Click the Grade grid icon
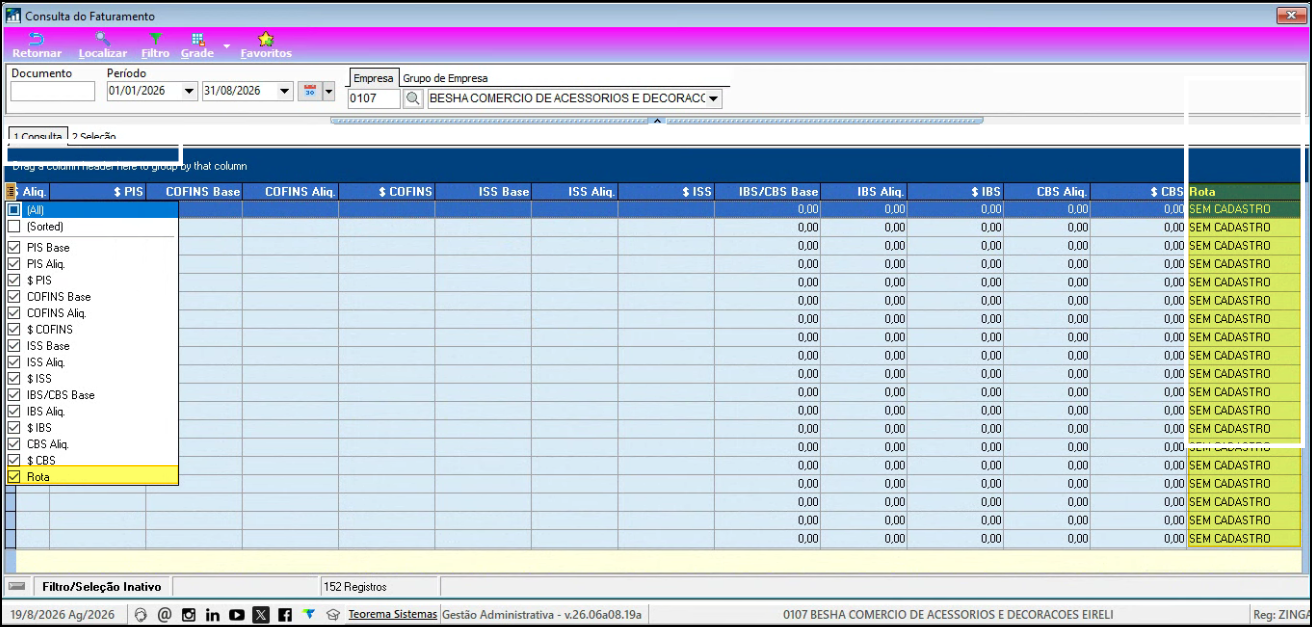Screen dimensions: 1312x627 (198, 39)
